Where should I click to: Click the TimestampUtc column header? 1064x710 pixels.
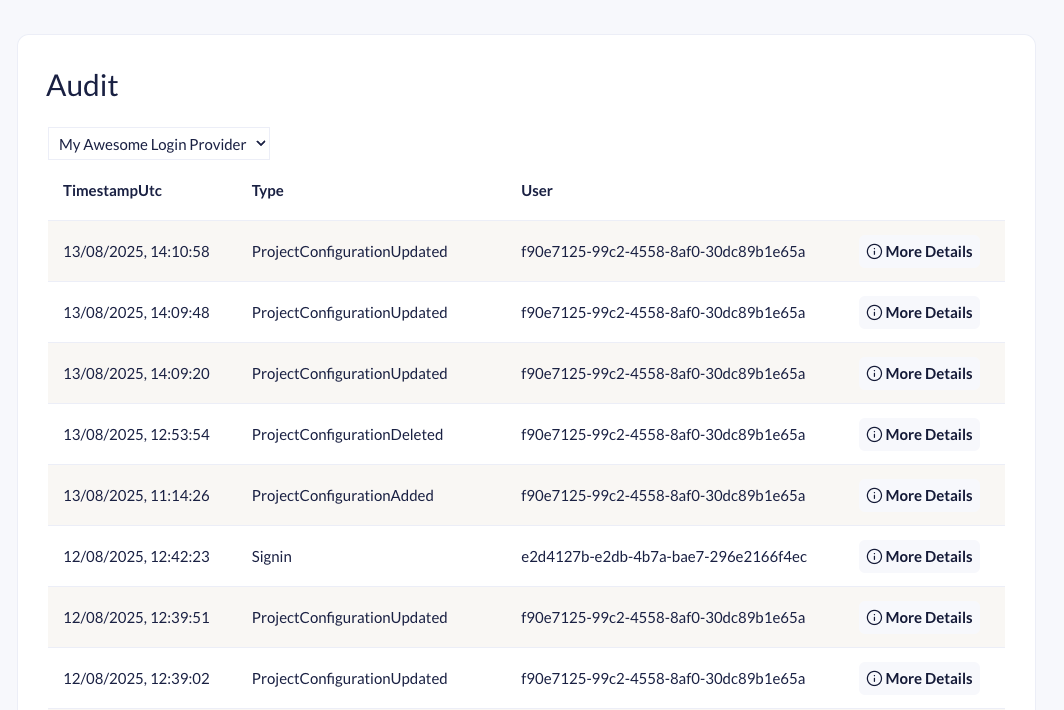point(112,191)
